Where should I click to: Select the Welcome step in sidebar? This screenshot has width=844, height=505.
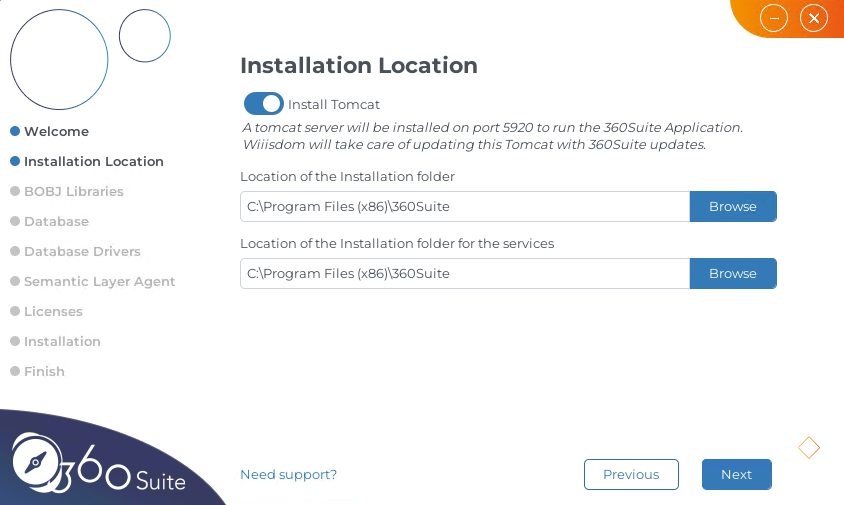point(50,131)
